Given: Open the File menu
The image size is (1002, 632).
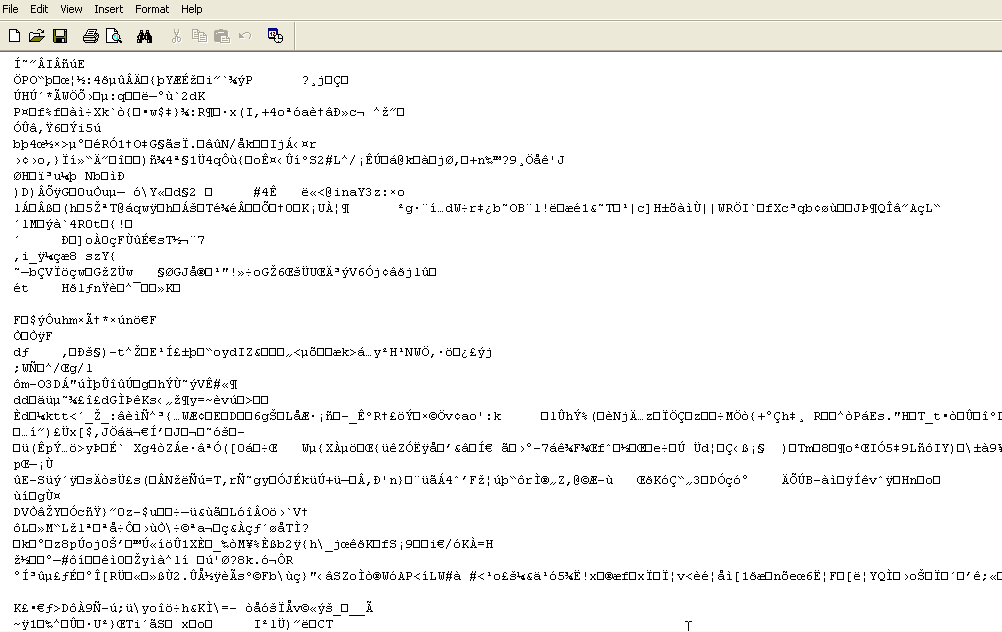Looking at the screenshot, I should (10, 9).
